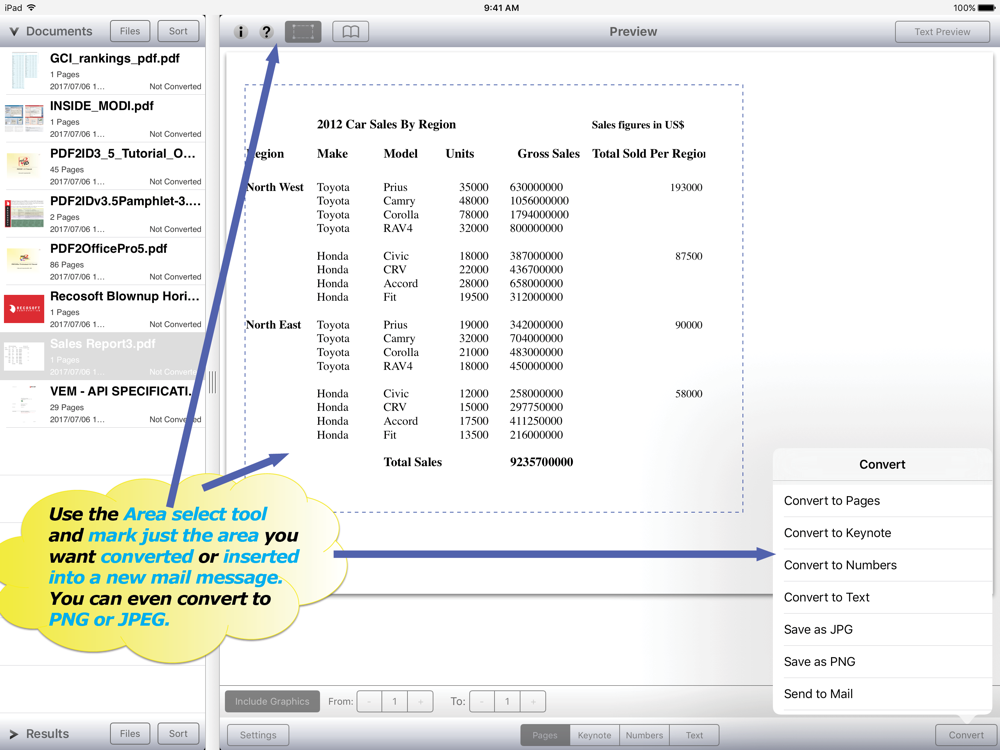The height and width of the screenshot is (750, 1000).
Task: Toggle Include Graphics option
Action: click(272, 702)
